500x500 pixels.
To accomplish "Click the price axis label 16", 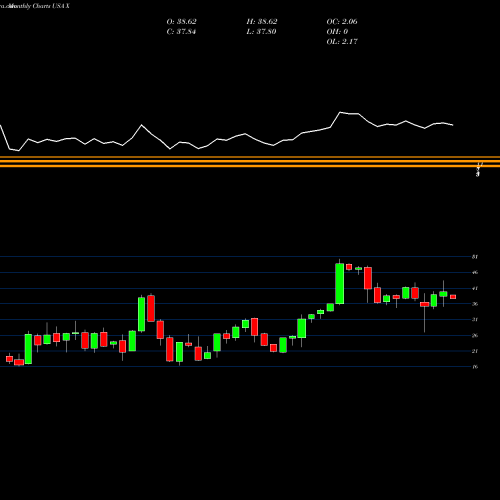I will (475, 367).
